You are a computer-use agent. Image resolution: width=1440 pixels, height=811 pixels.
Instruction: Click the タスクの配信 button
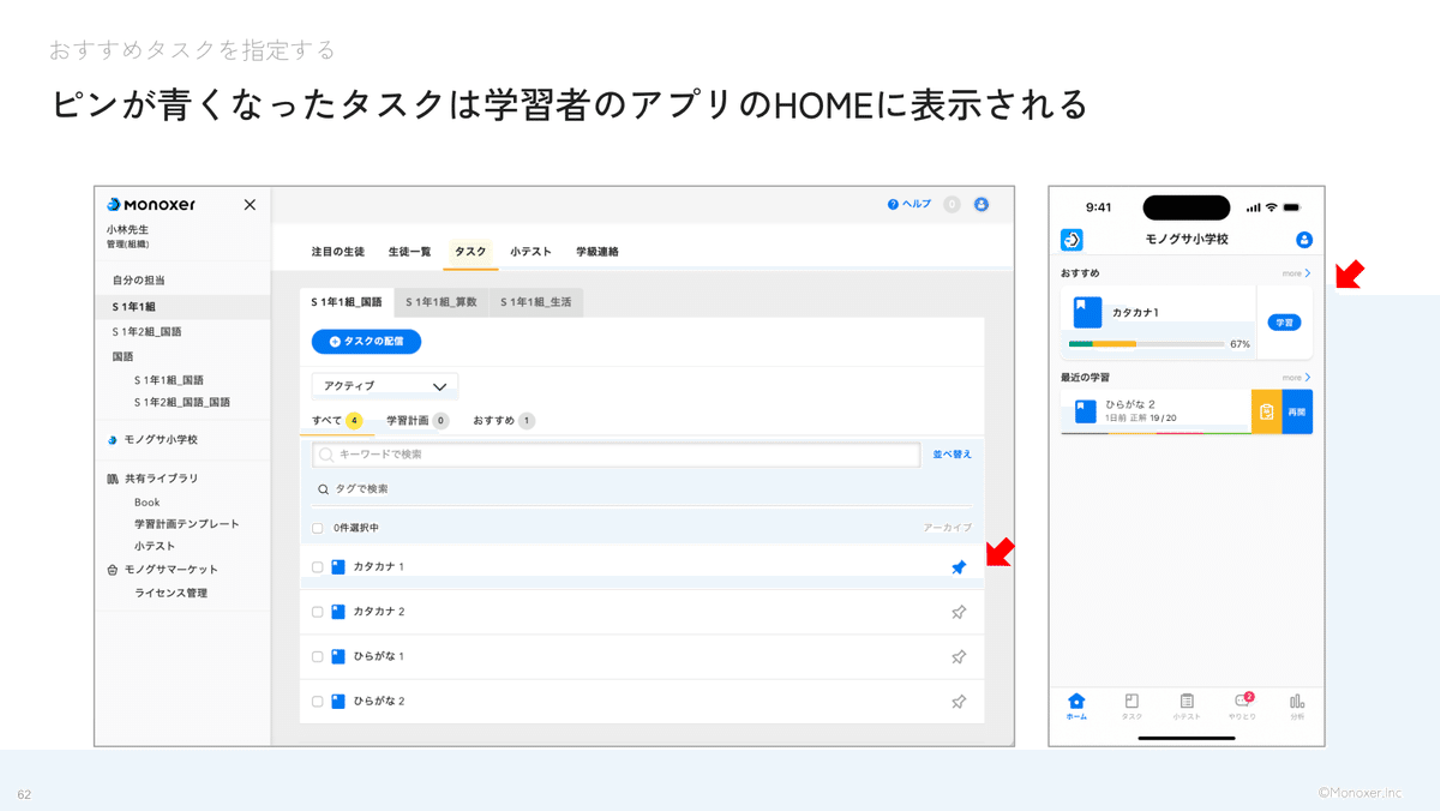coord(366,342)
